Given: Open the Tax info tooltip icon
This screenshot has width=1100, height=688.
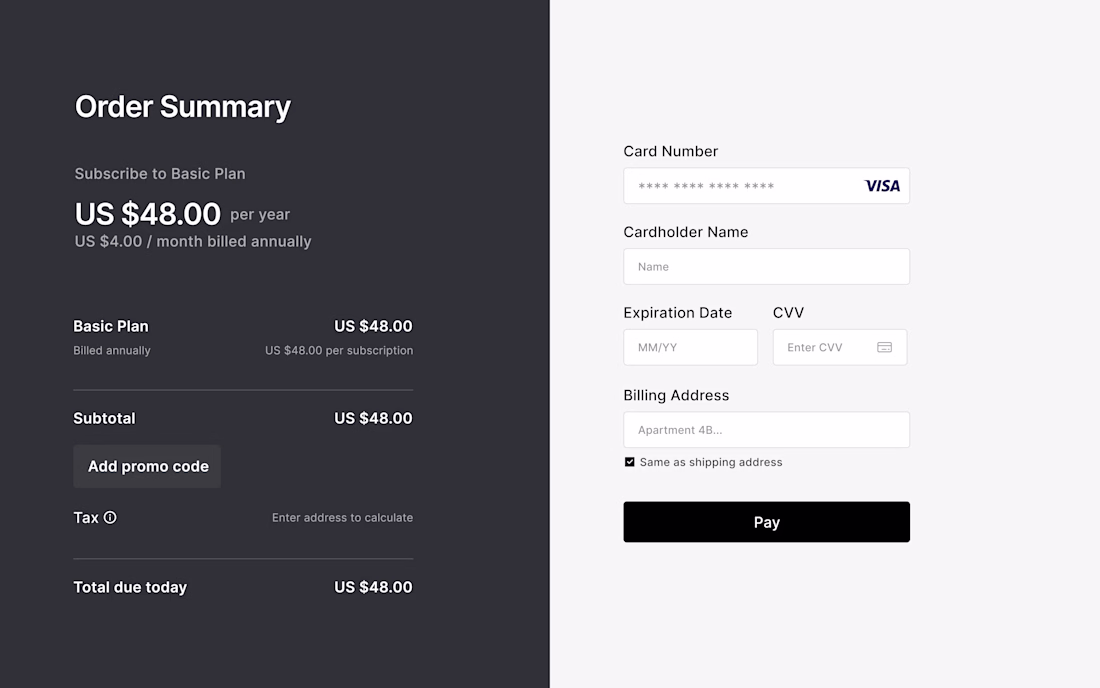Looking at the screenshot, I should tap(110, 517).
